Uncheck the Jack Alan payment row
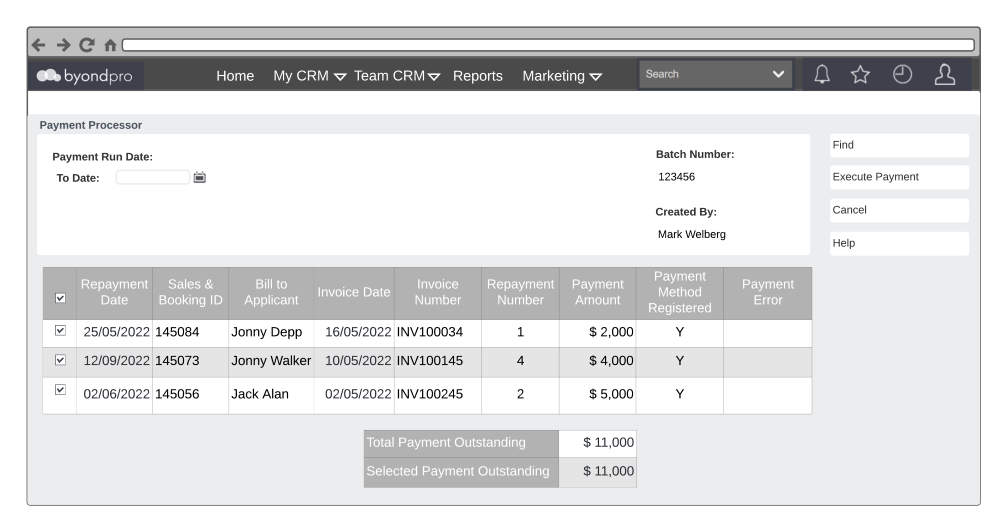 [x=59, y=391]
